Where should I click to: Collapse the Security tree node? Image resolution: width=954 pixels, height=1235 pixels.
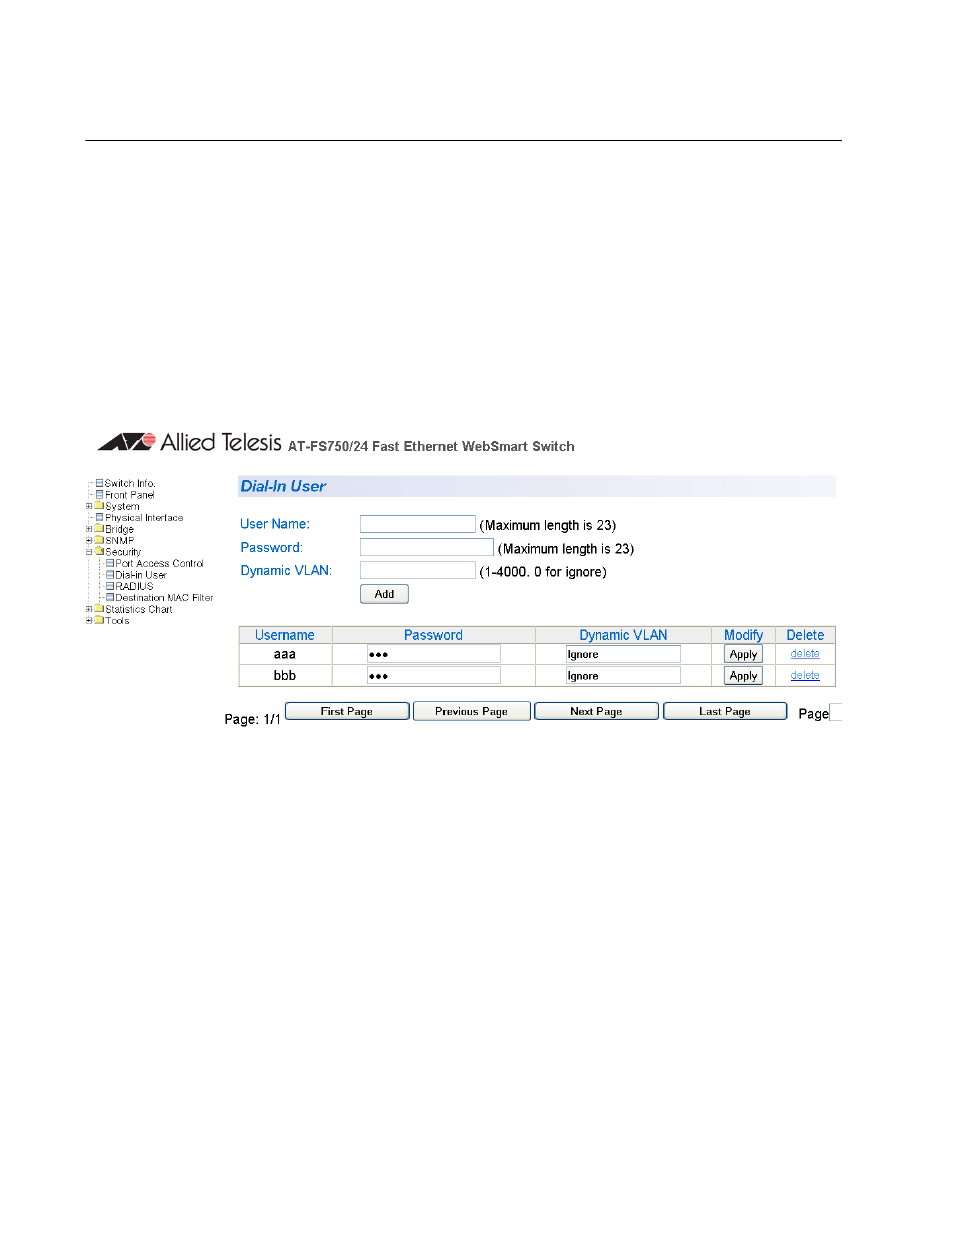coord(89,552)
